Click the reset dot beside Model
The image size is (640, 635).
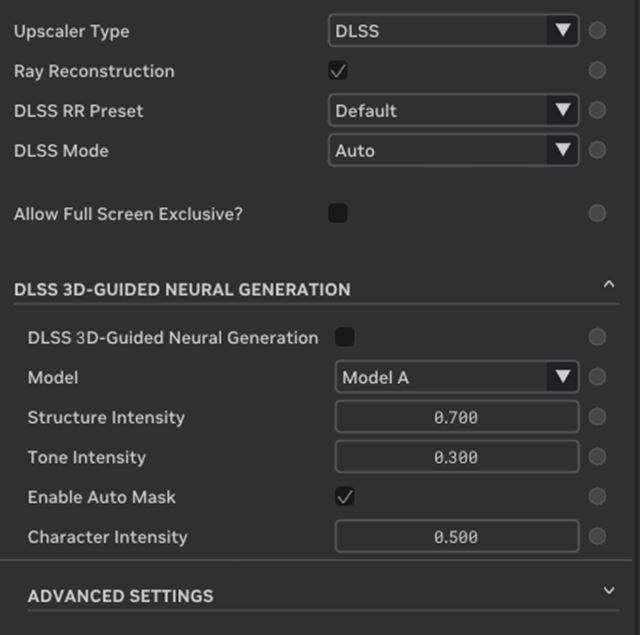[597, 377]
